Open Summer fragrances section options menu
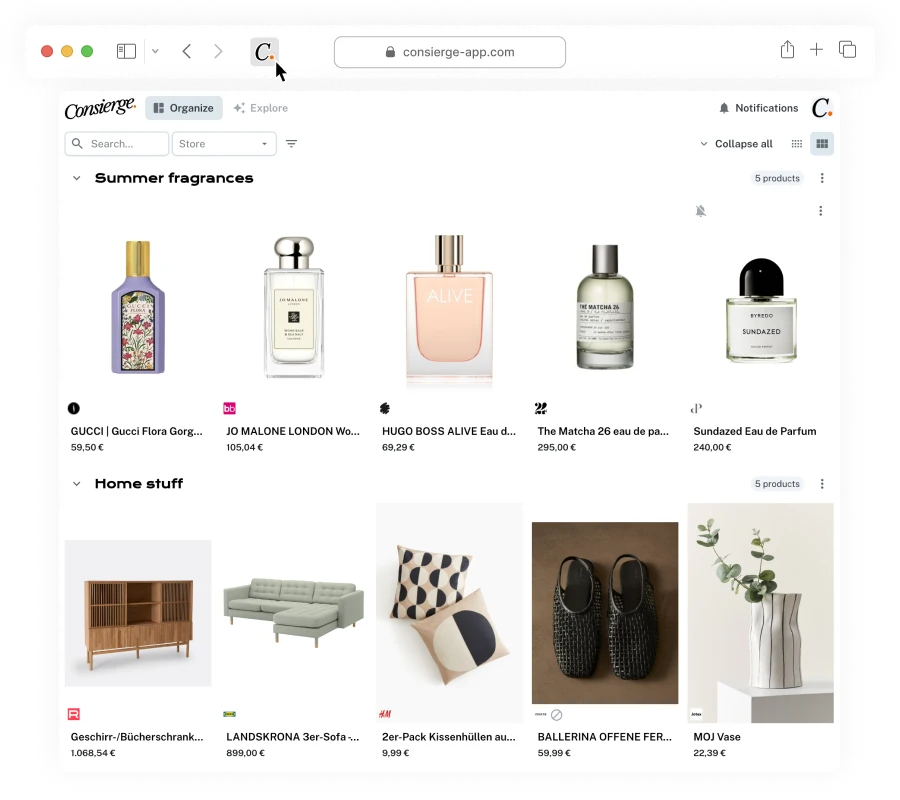Image resolution: width=900 pixels, height=800 pixels. 822,178
